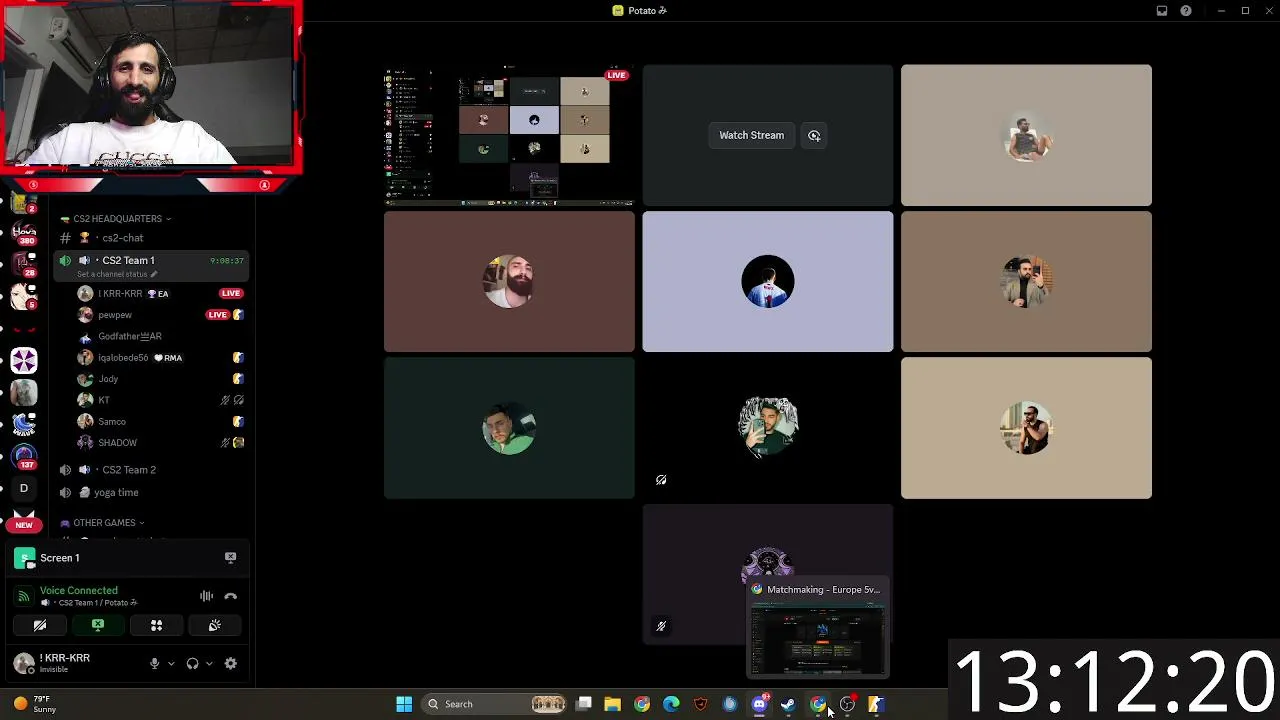Screen dimensions: 1280x720
Task: Open the Discord help icon
Action: click(1186, 11)
